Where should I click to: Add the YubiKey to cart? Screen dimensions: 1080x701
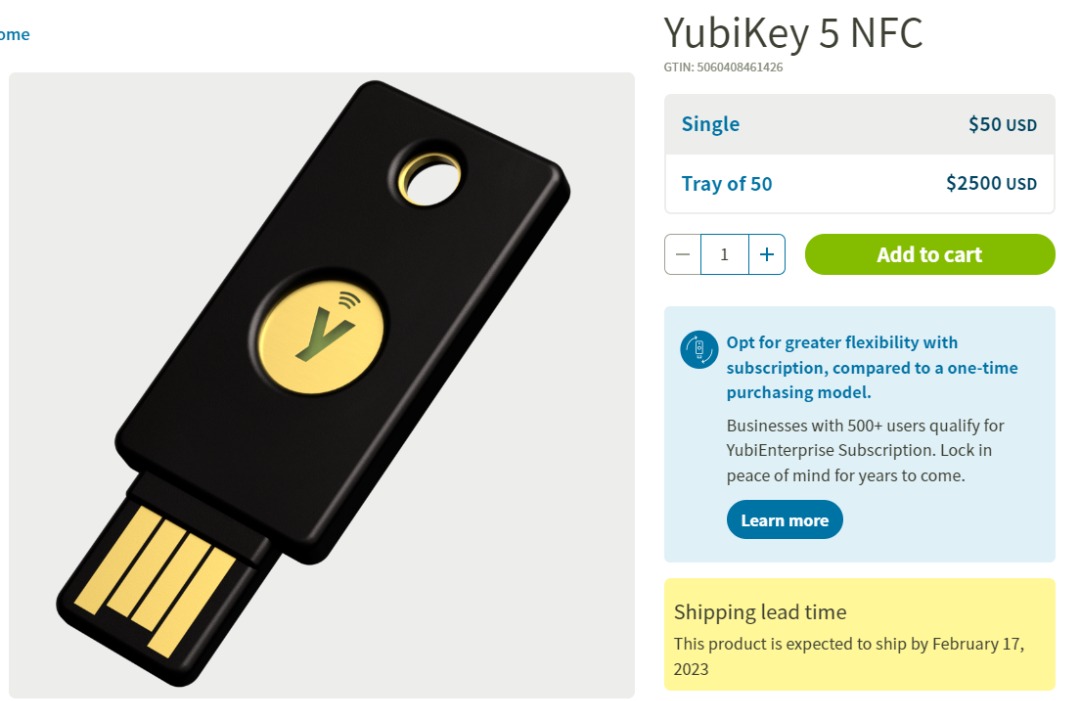(929, 255)
